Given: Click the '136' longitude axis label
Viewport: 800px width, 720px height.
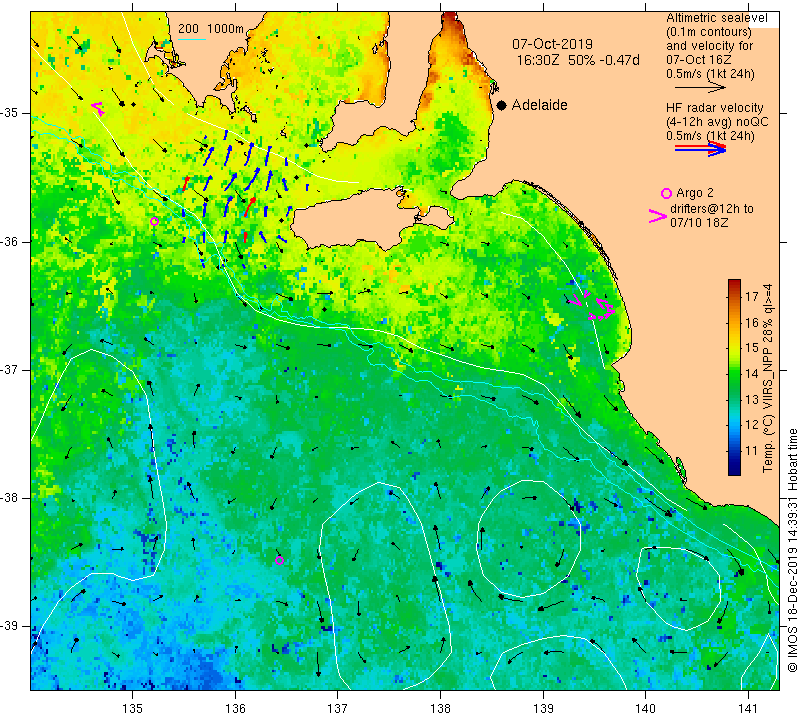Looking at the screenshot, I should 235,708.
